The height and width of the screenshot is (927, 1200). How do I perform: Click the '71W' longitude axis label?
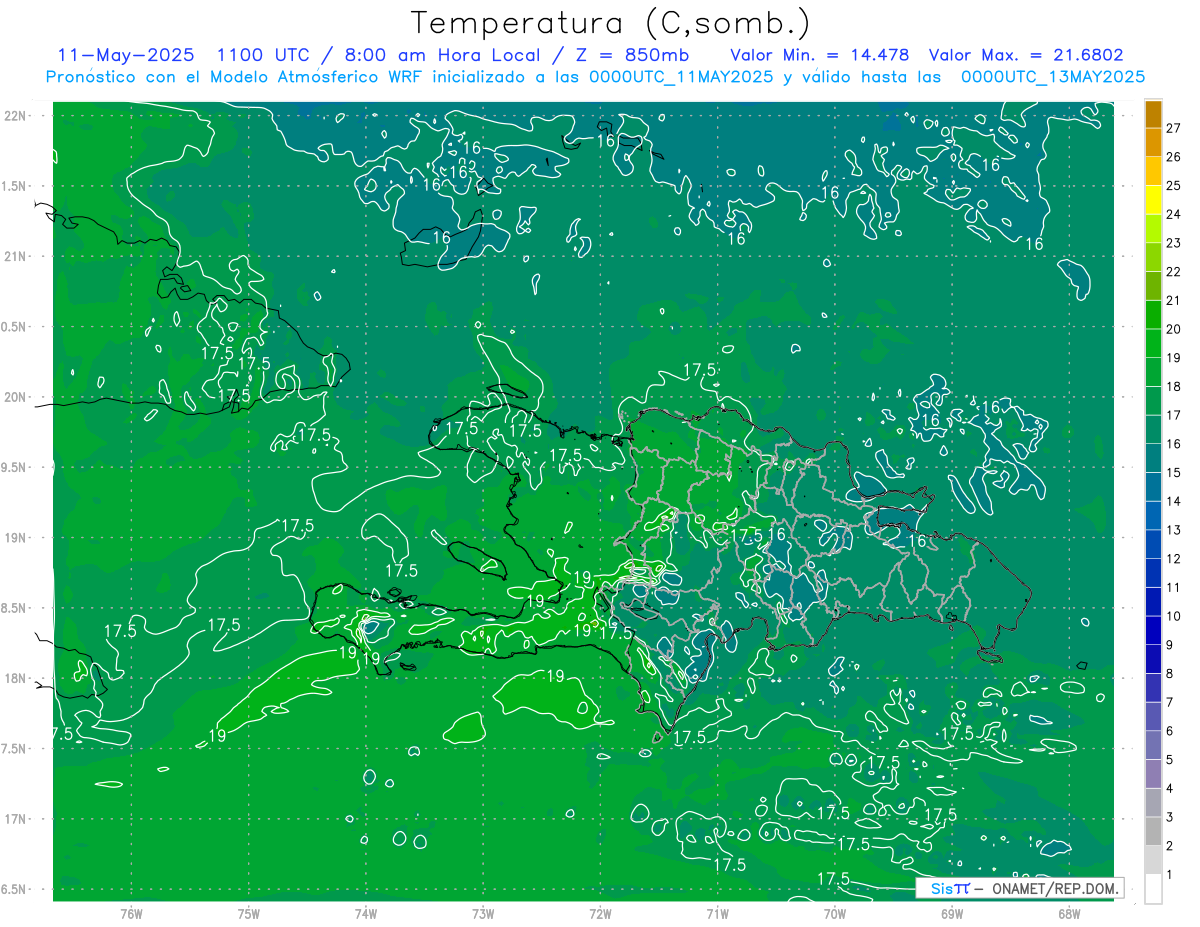coord(717,913)
